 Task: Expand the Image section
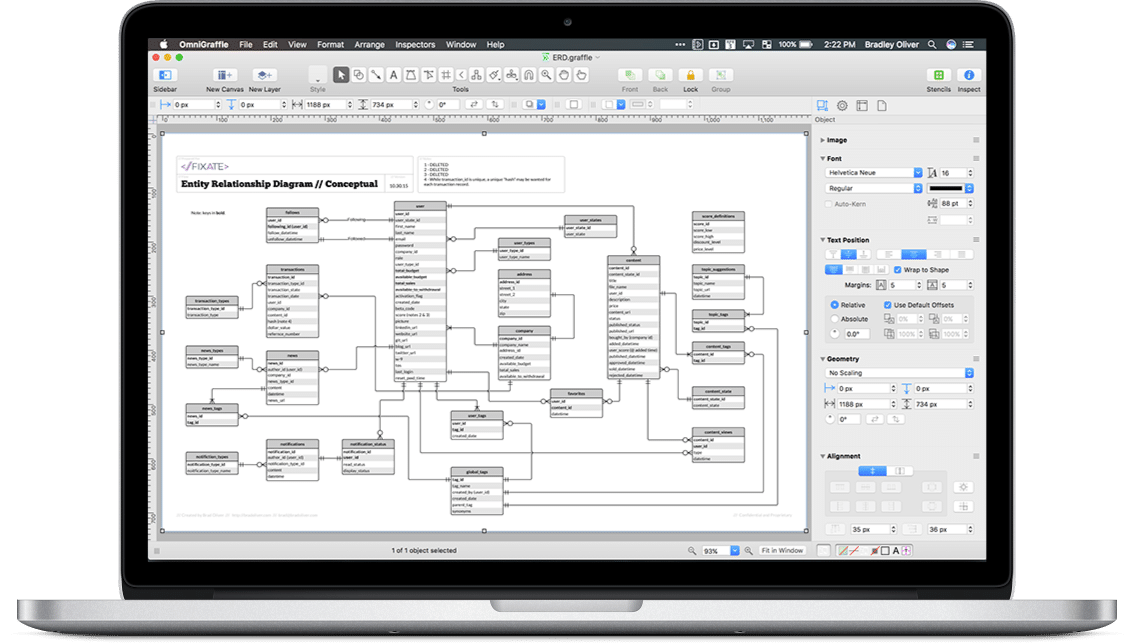coord(823,140)
